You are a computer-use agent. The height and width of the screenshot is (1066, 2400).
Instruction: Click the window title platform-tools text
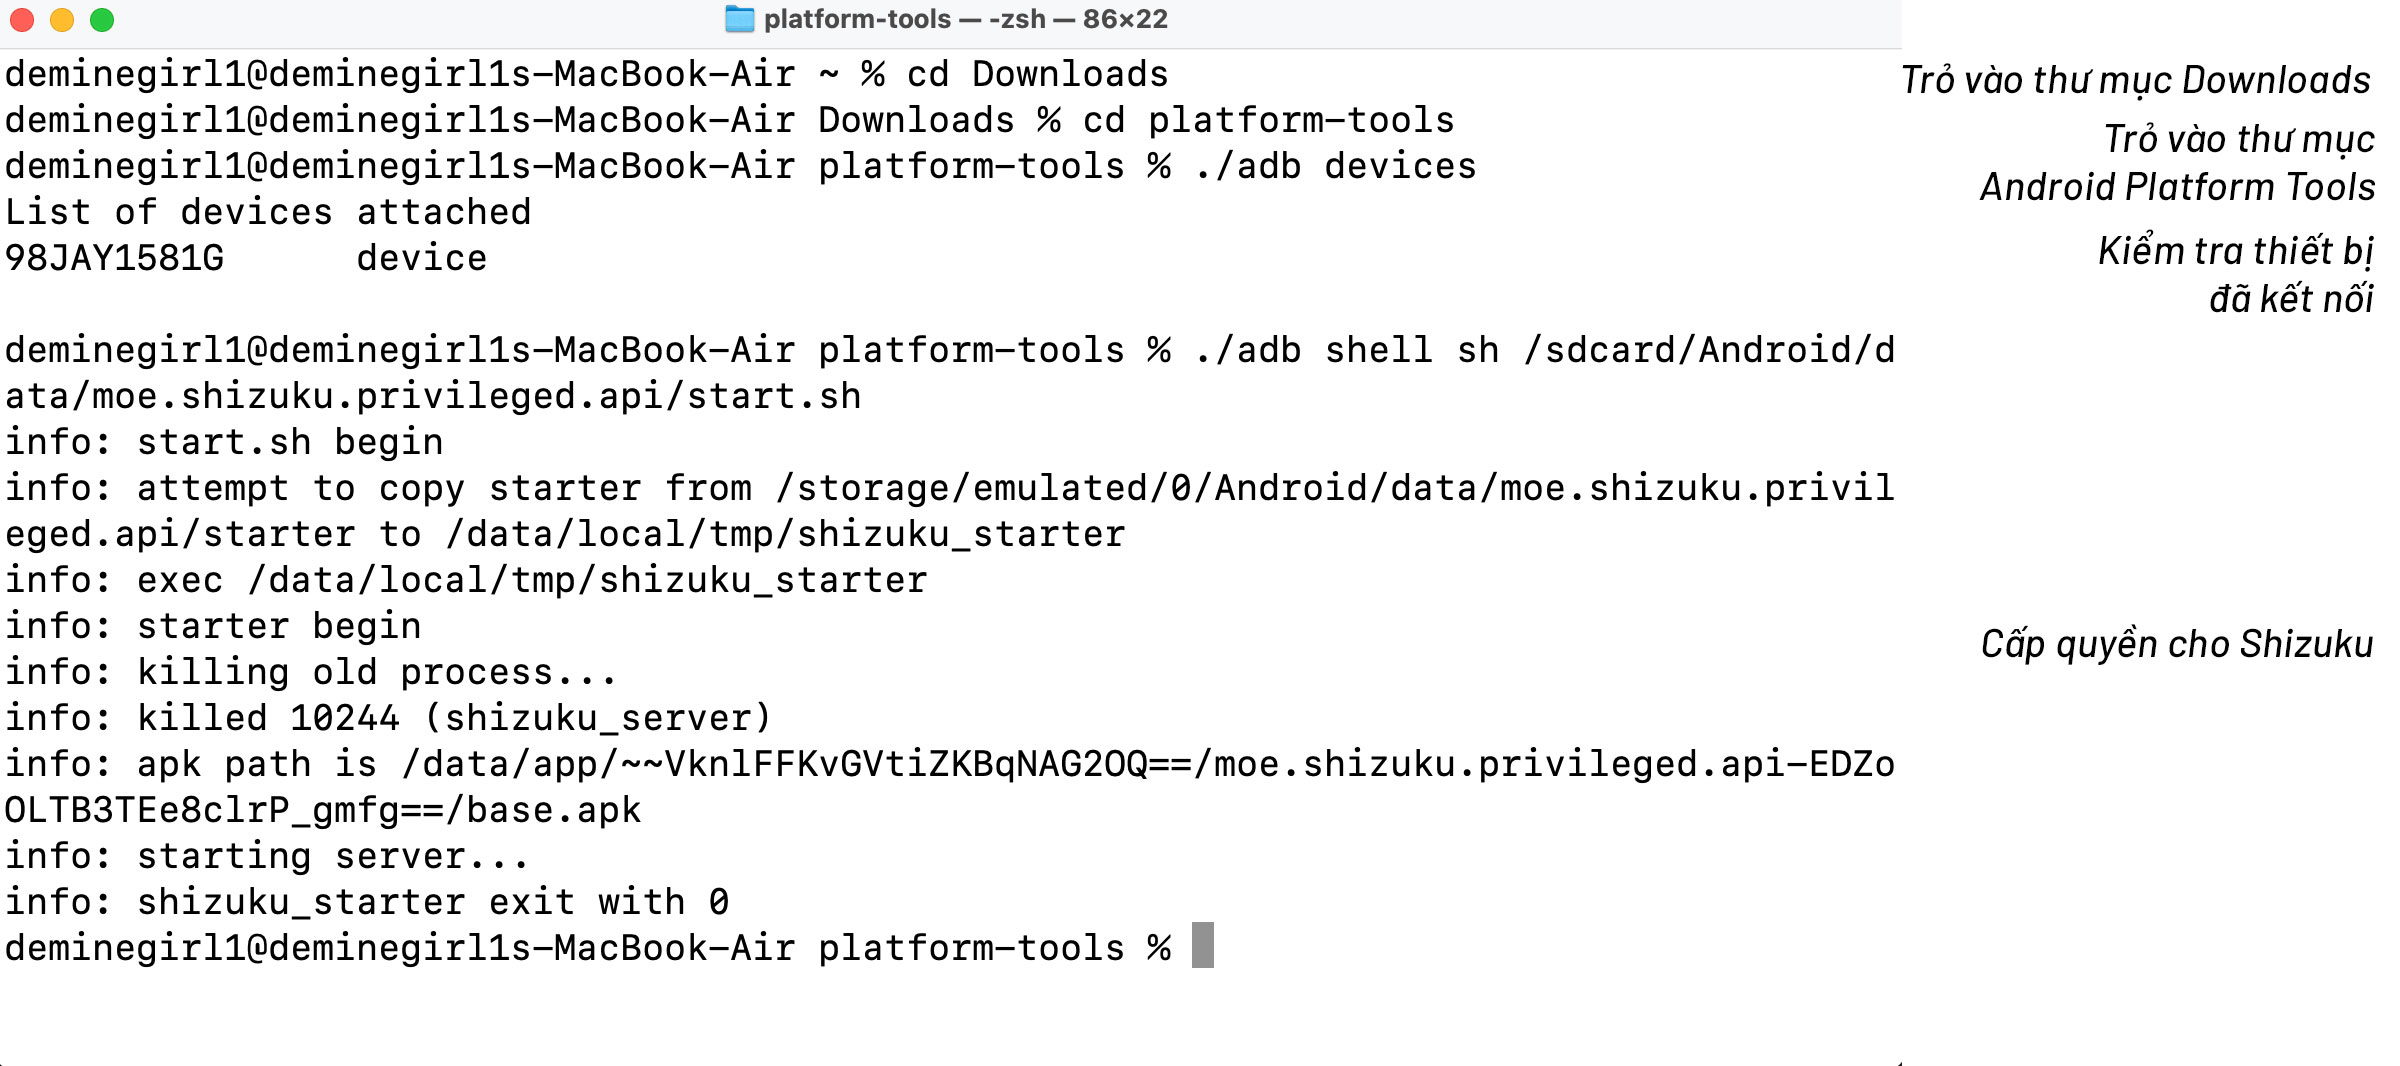(x=966, y=19)
